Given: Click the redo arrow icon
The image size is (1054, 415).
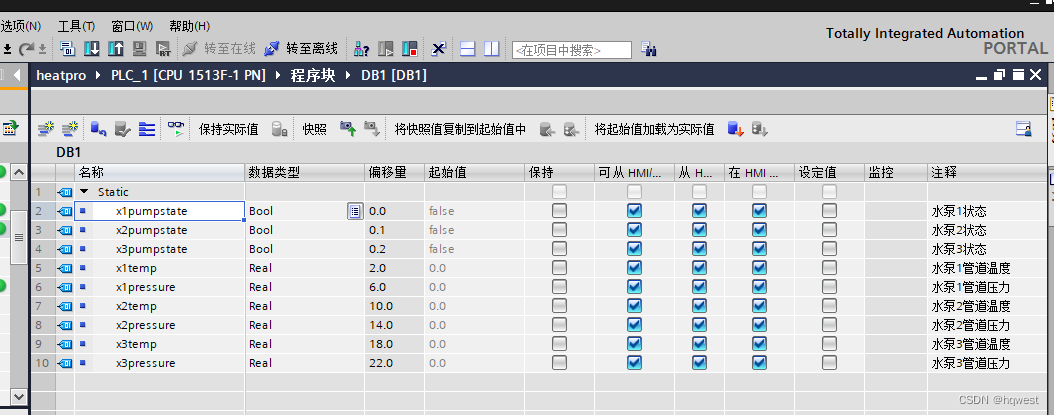Looking at the screenshot, I should point(26,48).
